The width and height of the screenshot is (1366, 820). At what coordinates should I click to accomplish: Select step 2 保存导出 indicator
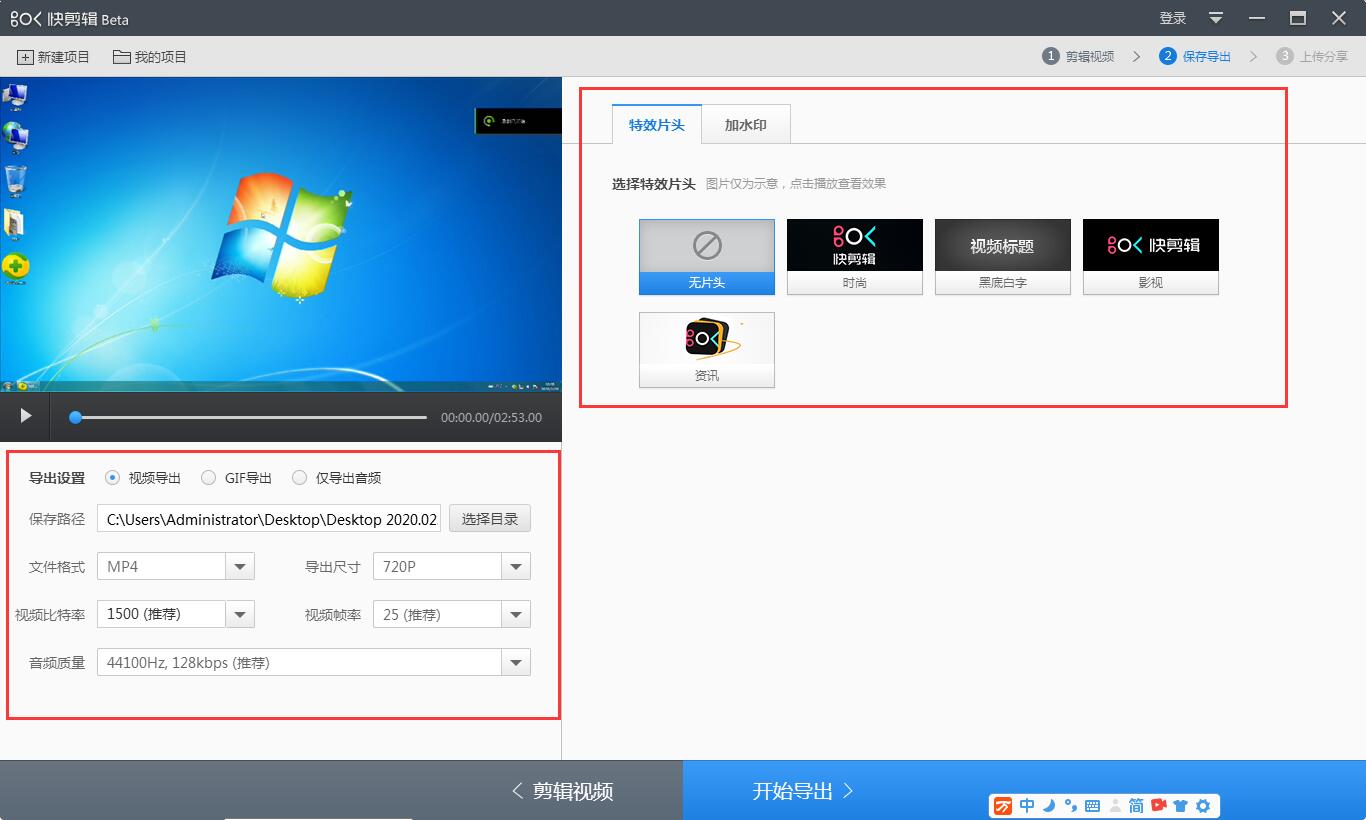[x=1195, y=56]
